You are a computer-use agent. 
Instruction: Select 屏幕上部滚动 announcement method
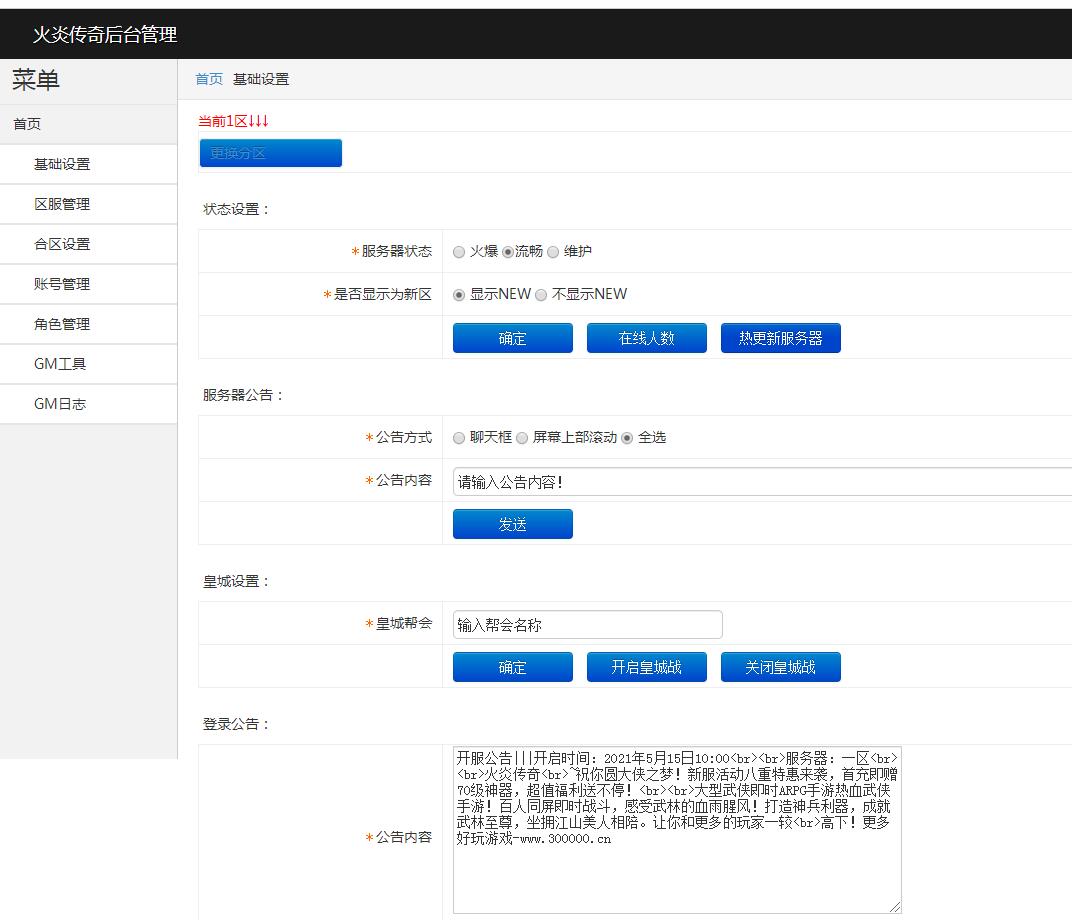(522, 438)
